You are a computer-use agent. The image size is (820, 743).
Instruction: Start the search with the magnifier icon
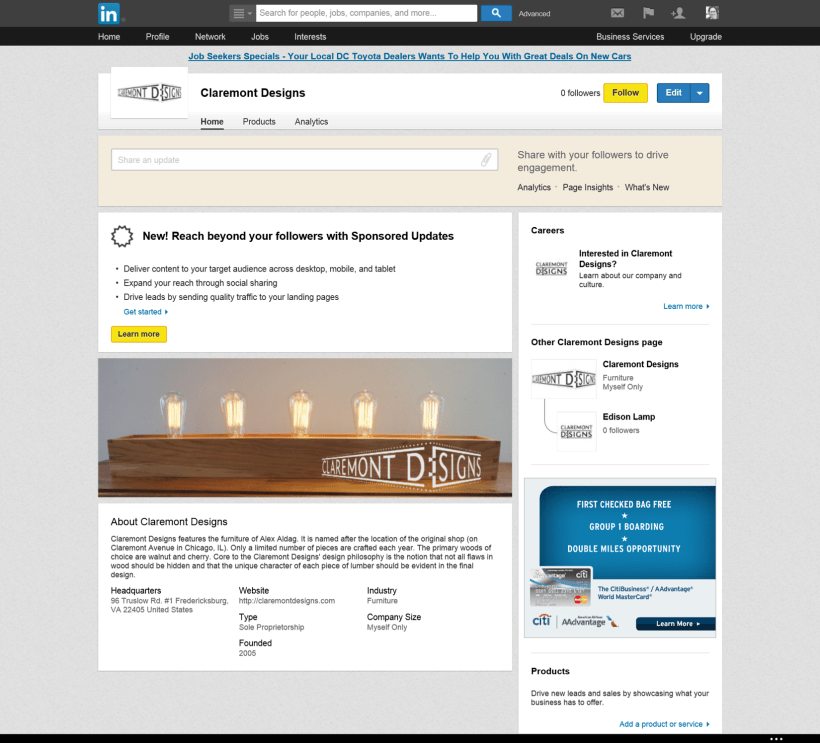[x=496, y=13]
